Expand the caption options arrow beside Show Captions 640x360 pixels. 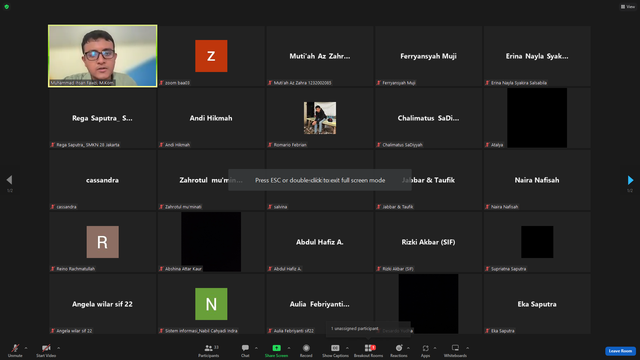coord(347,348)
